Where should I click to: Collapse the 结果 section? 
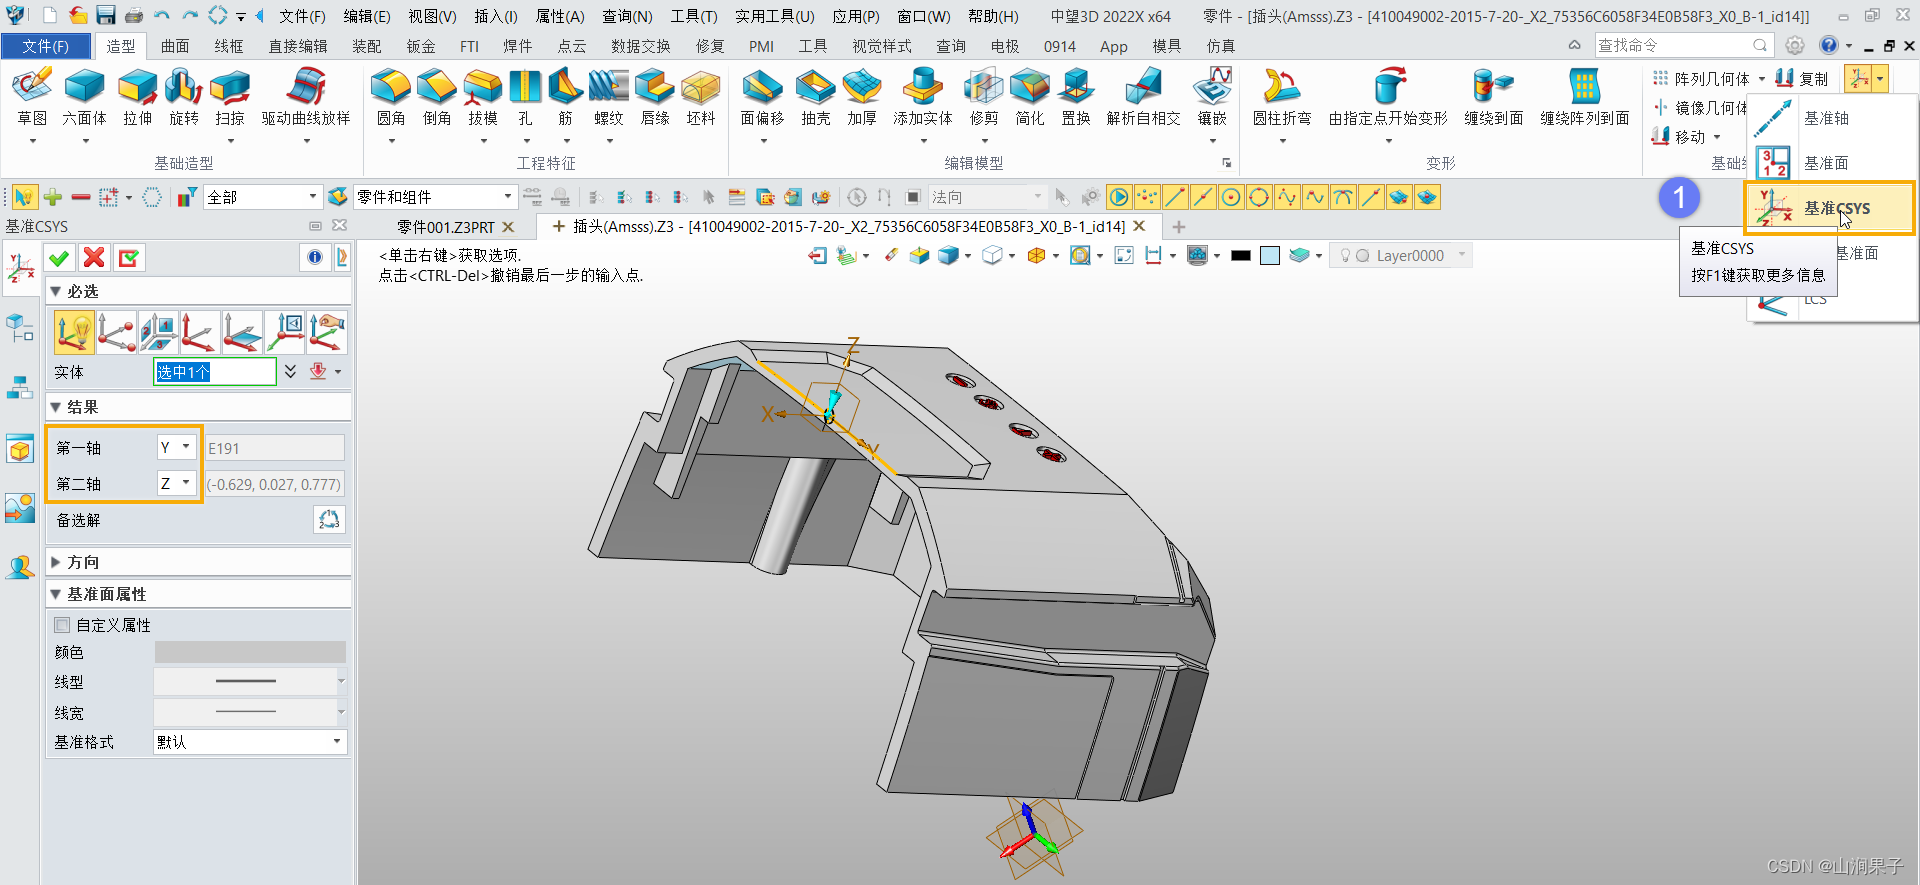[56, 407]
